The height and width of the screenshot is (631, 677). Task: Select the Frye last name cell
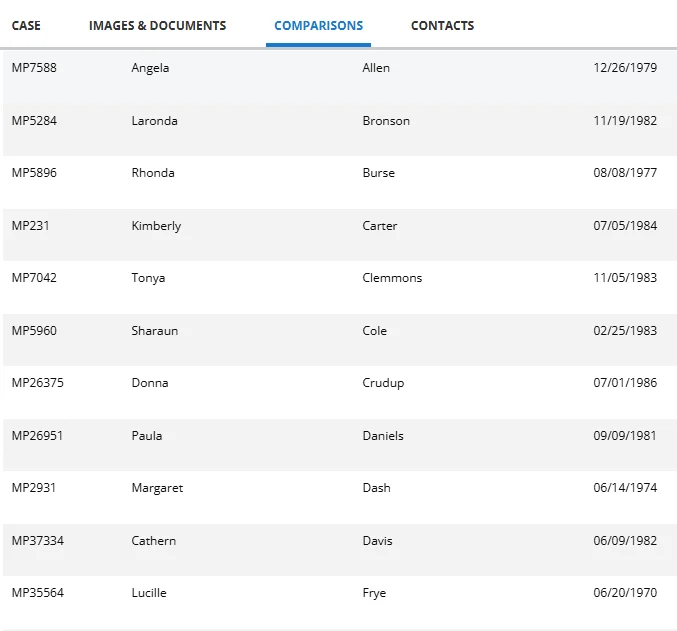[374, 593]
